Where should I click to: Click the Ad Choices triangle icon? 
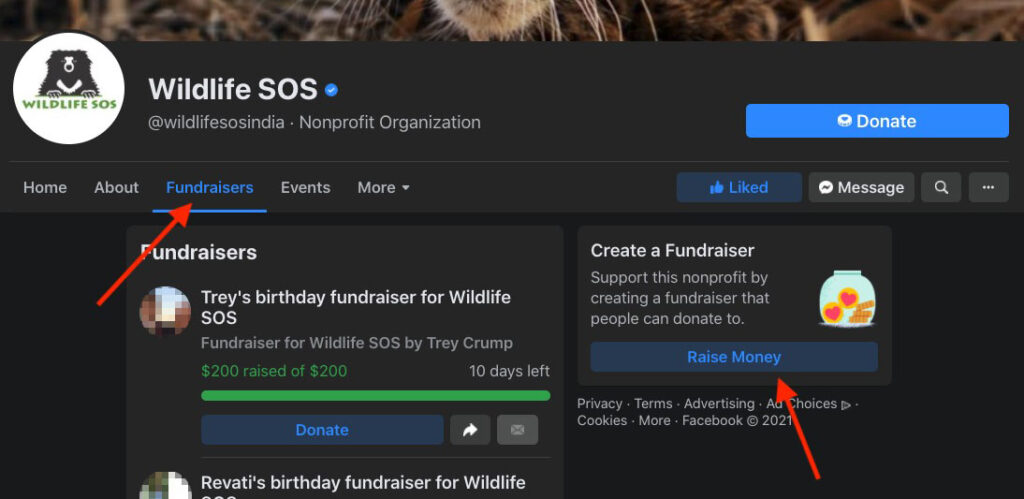pyautogui.click(x=846, y=404)
